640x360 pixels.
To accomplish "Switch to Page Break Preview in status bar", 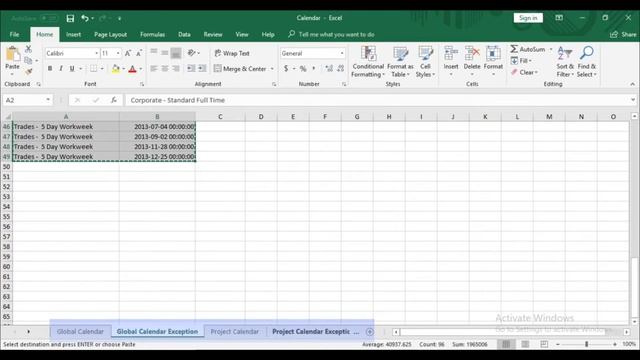I will 544,344.
